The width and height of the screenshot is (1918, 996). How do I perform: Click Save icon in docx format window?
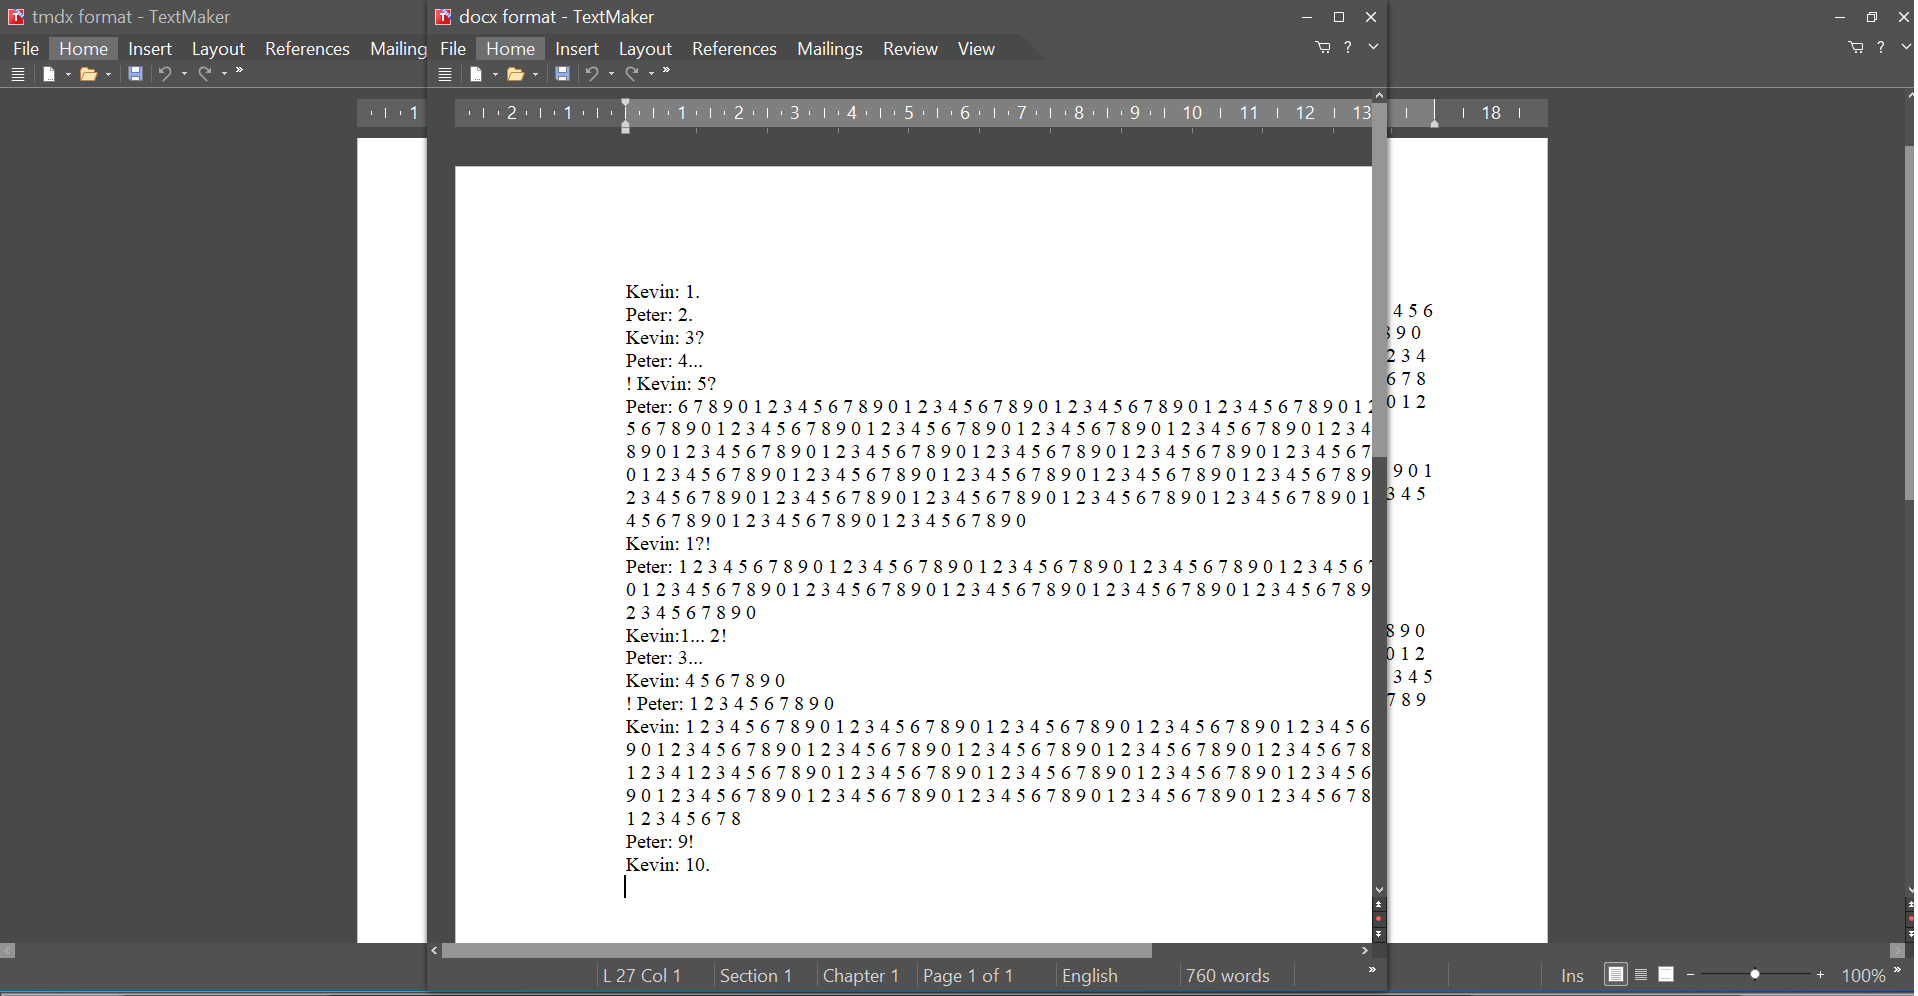(x=562, y=74)
